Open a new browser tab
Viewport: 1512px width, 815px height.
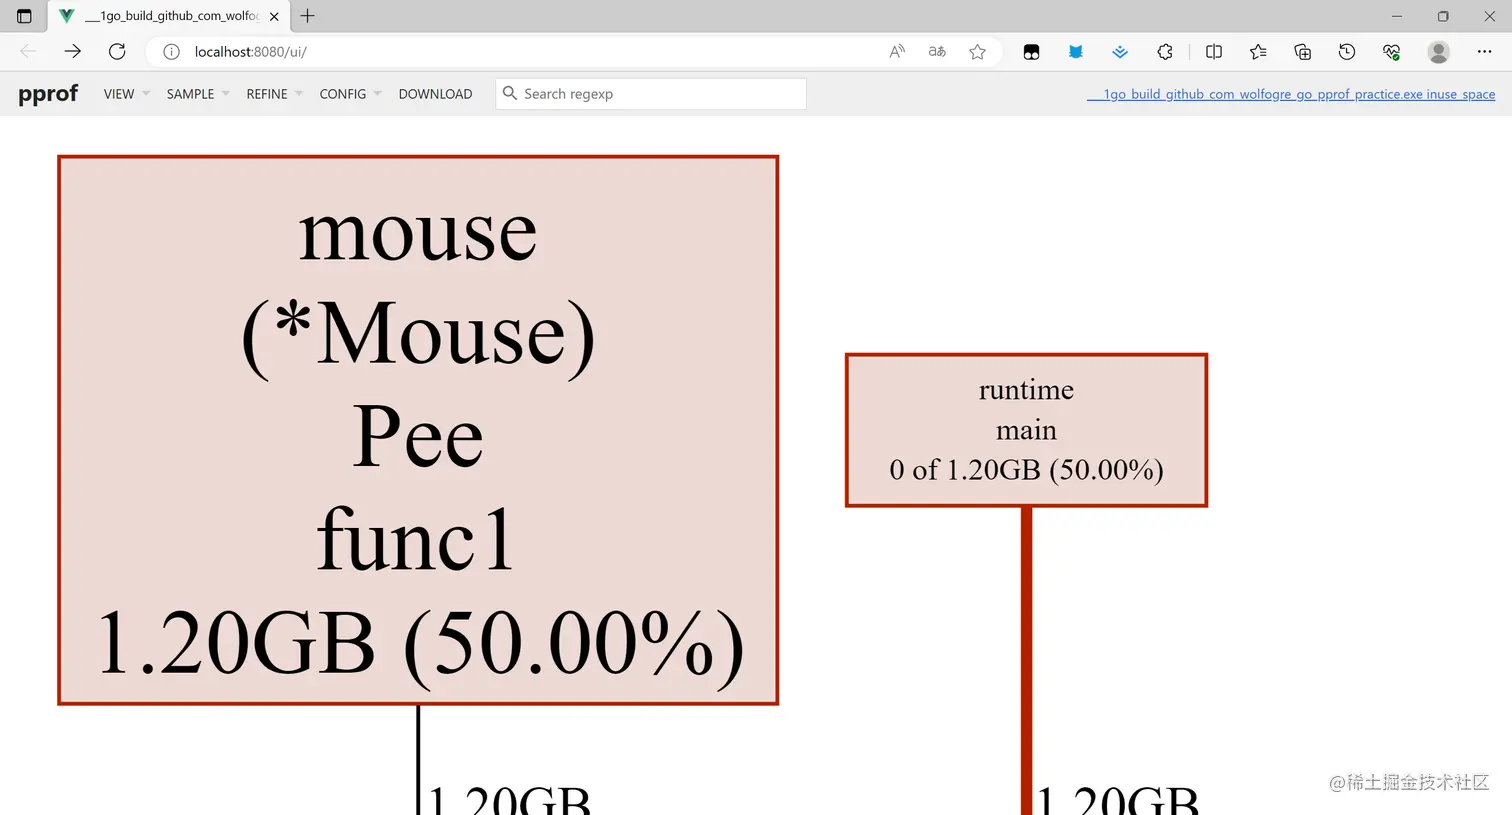click(x=308, y=16)
